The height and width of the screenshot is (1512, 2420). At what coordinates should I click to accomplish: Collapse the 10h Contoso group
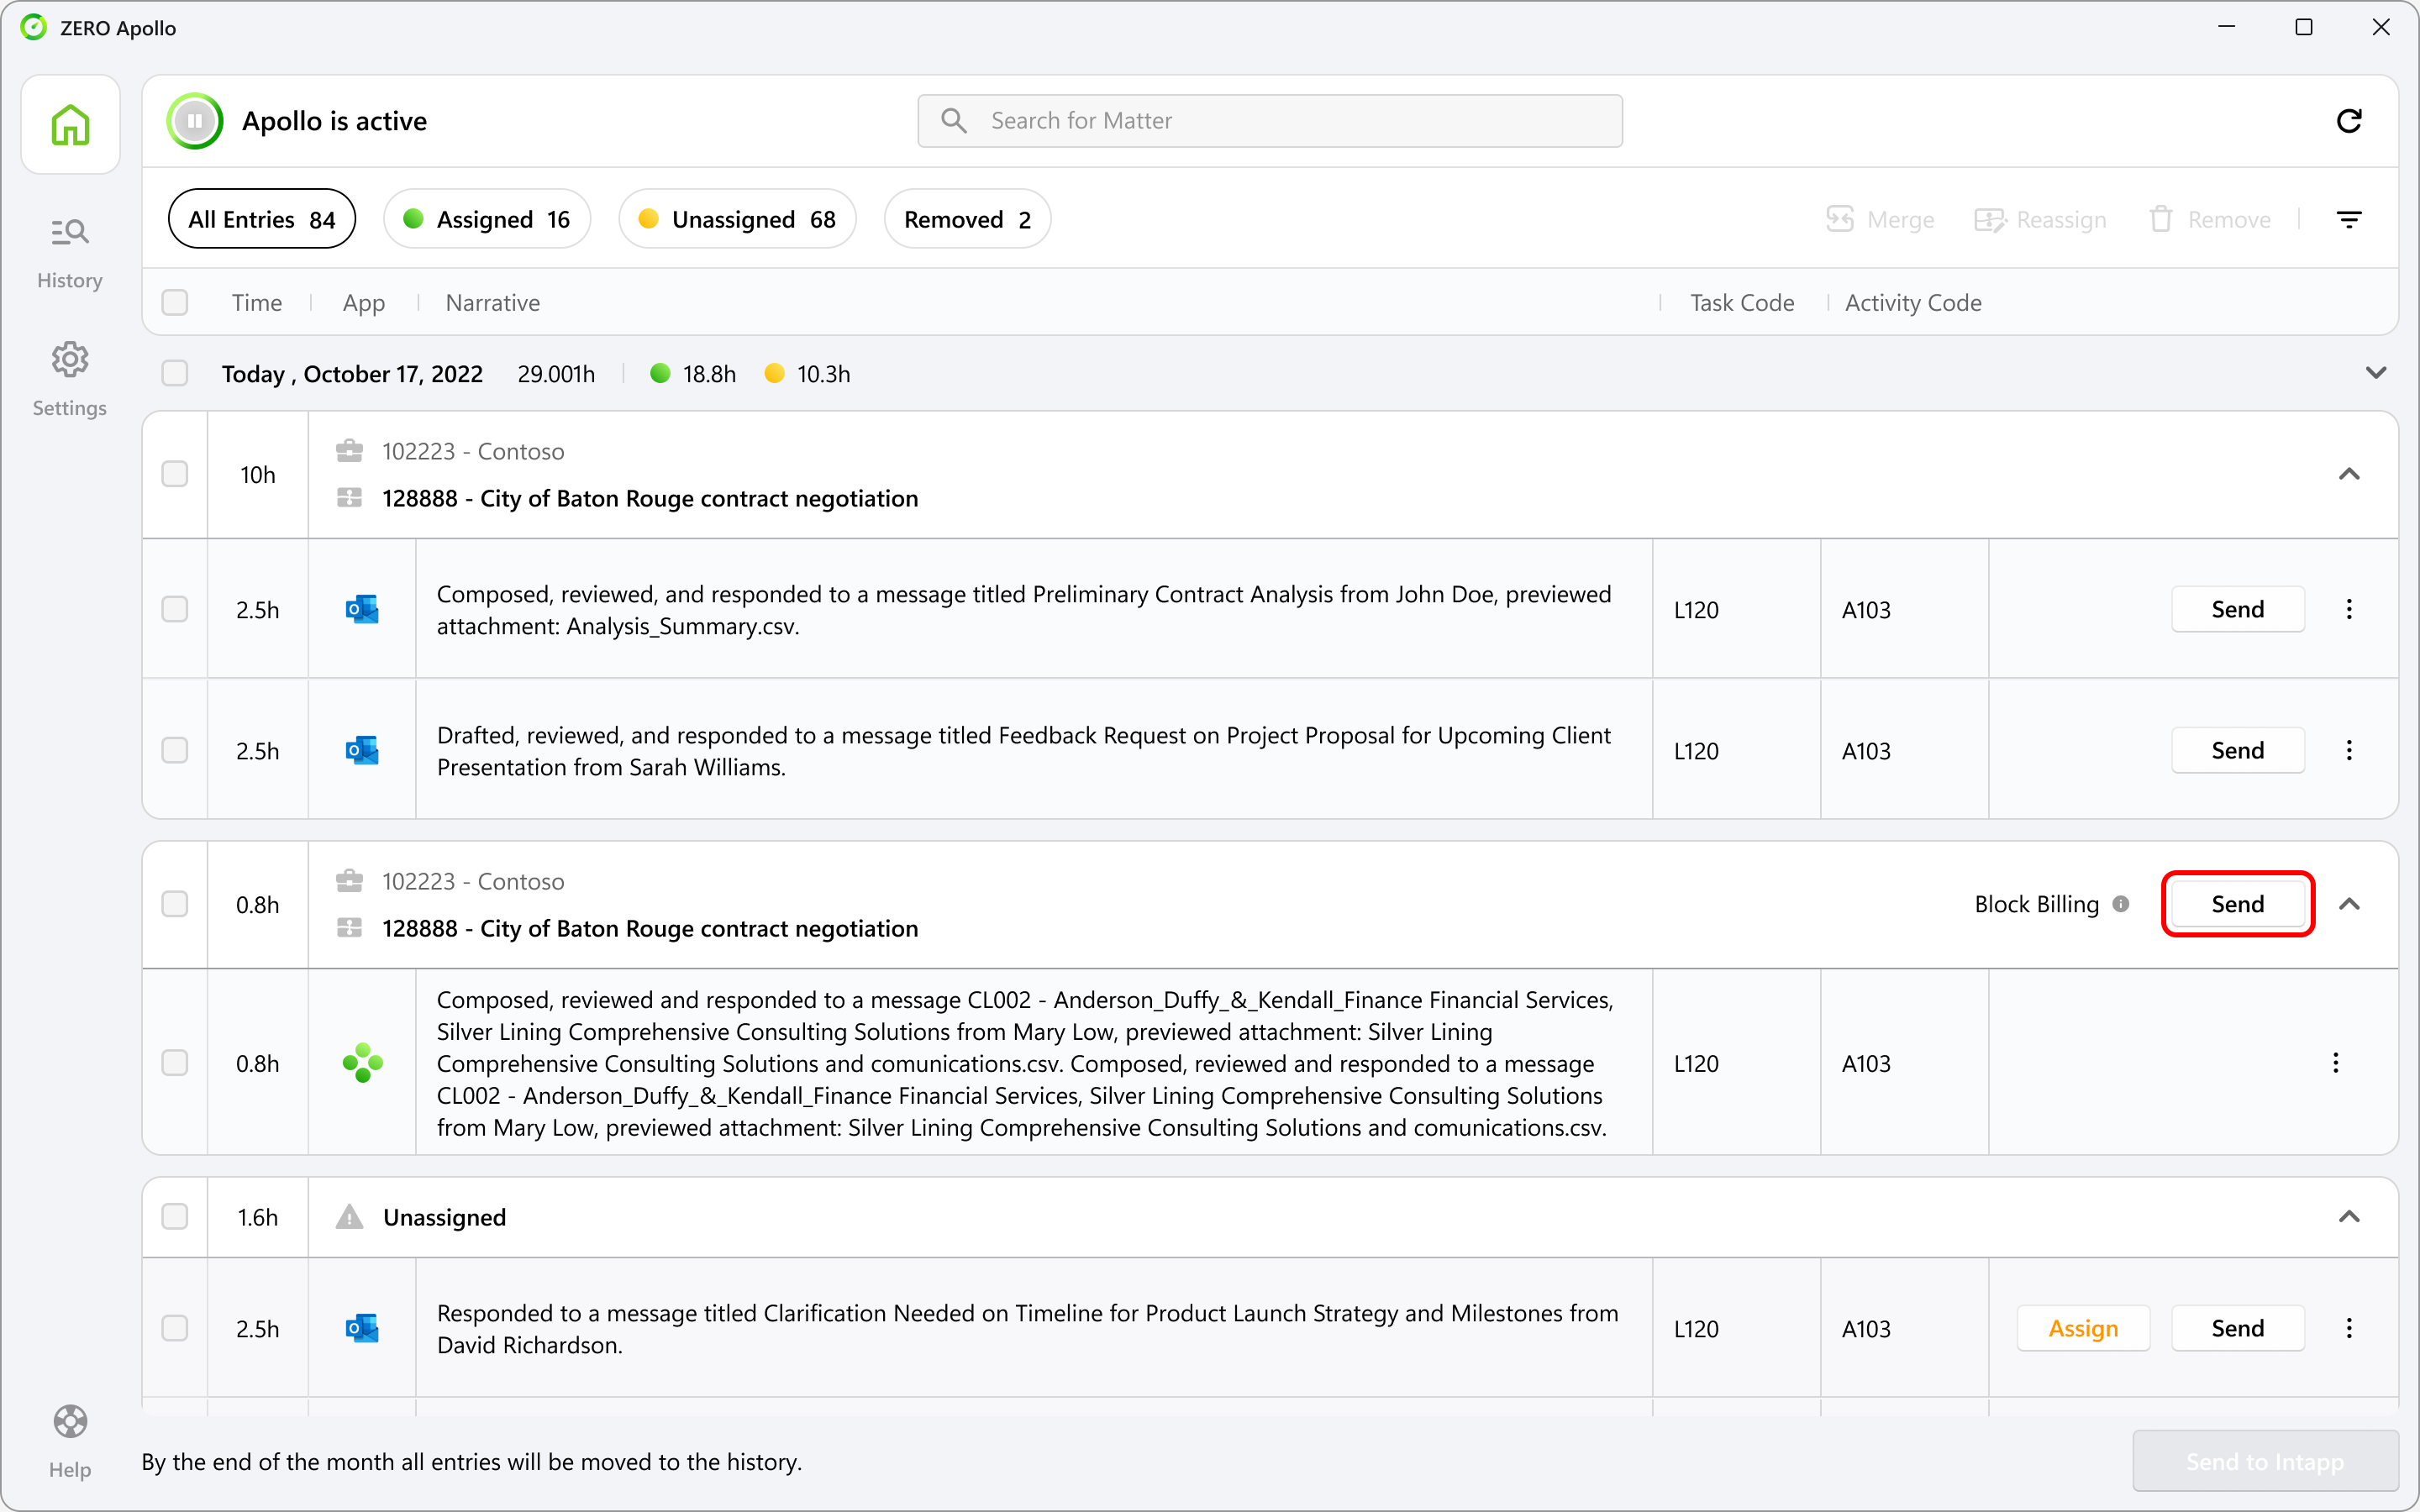[x=2349, y=474]
